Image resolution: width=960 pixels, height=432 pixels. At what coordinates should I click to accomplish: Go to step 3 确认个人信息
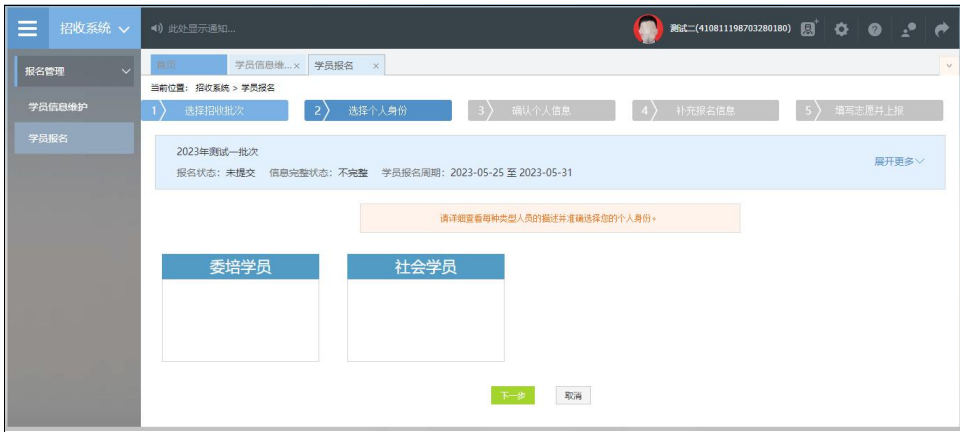click(x=542, y=111)
